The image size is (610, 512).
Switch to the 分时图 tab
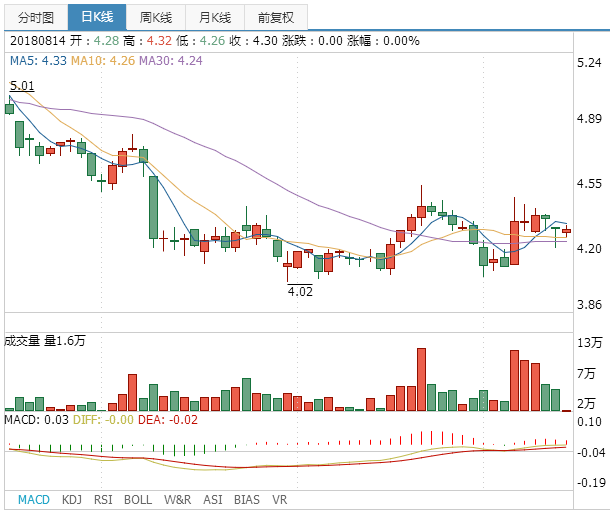pos(36,18)
